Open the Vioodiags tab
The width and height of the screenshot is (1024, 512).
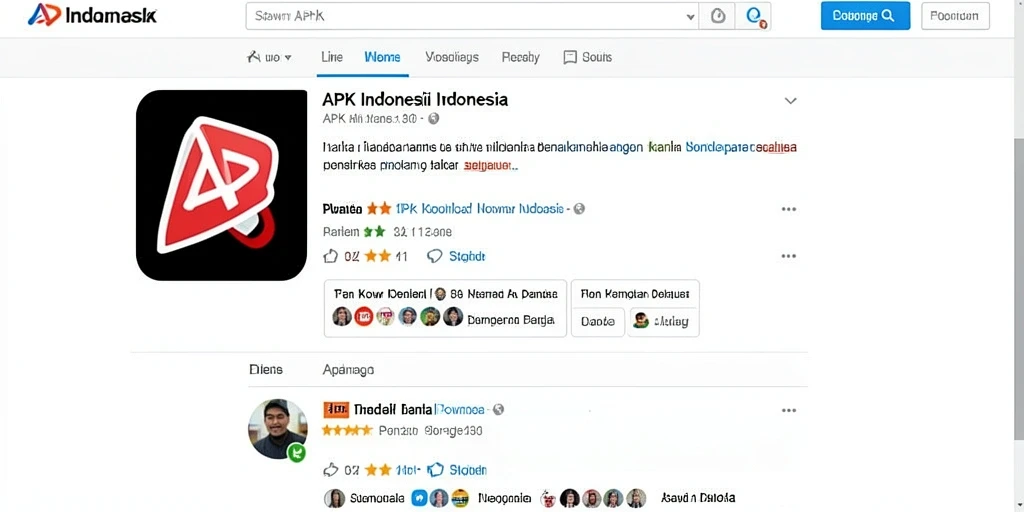pos(452,57)
